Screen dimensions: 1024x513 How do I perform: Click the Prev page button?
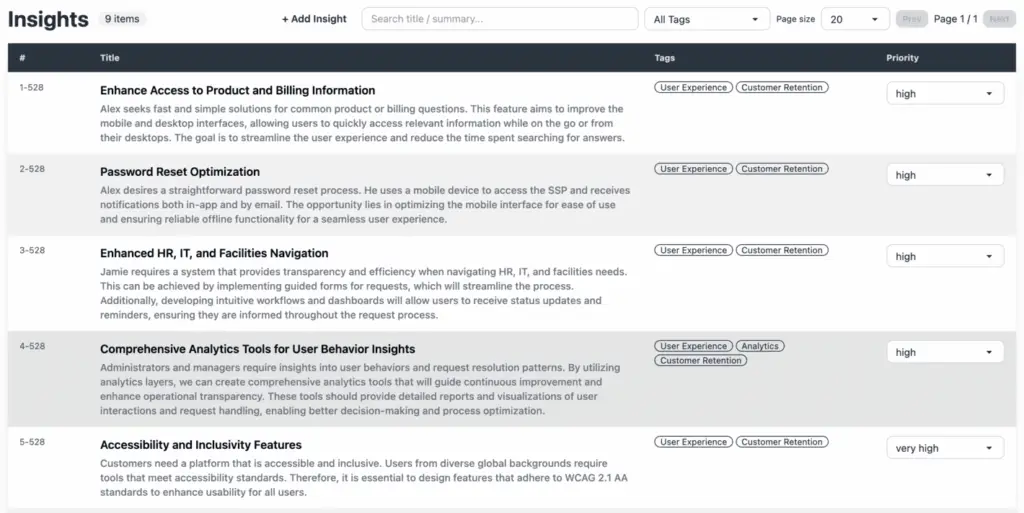point(911,19)
